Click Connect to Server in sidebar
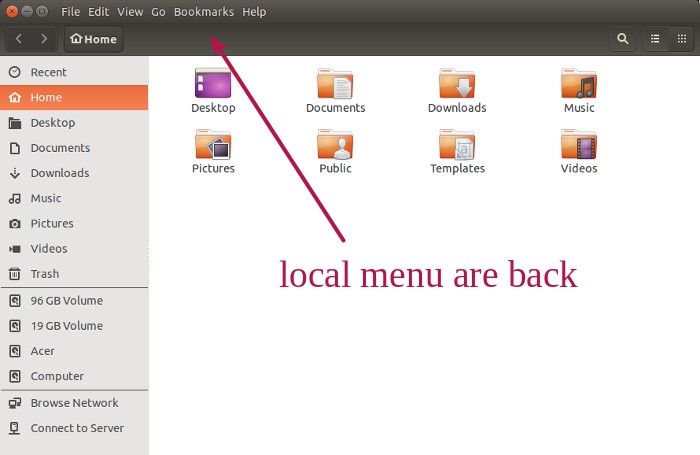700x455 pixels. coord(74,428)
